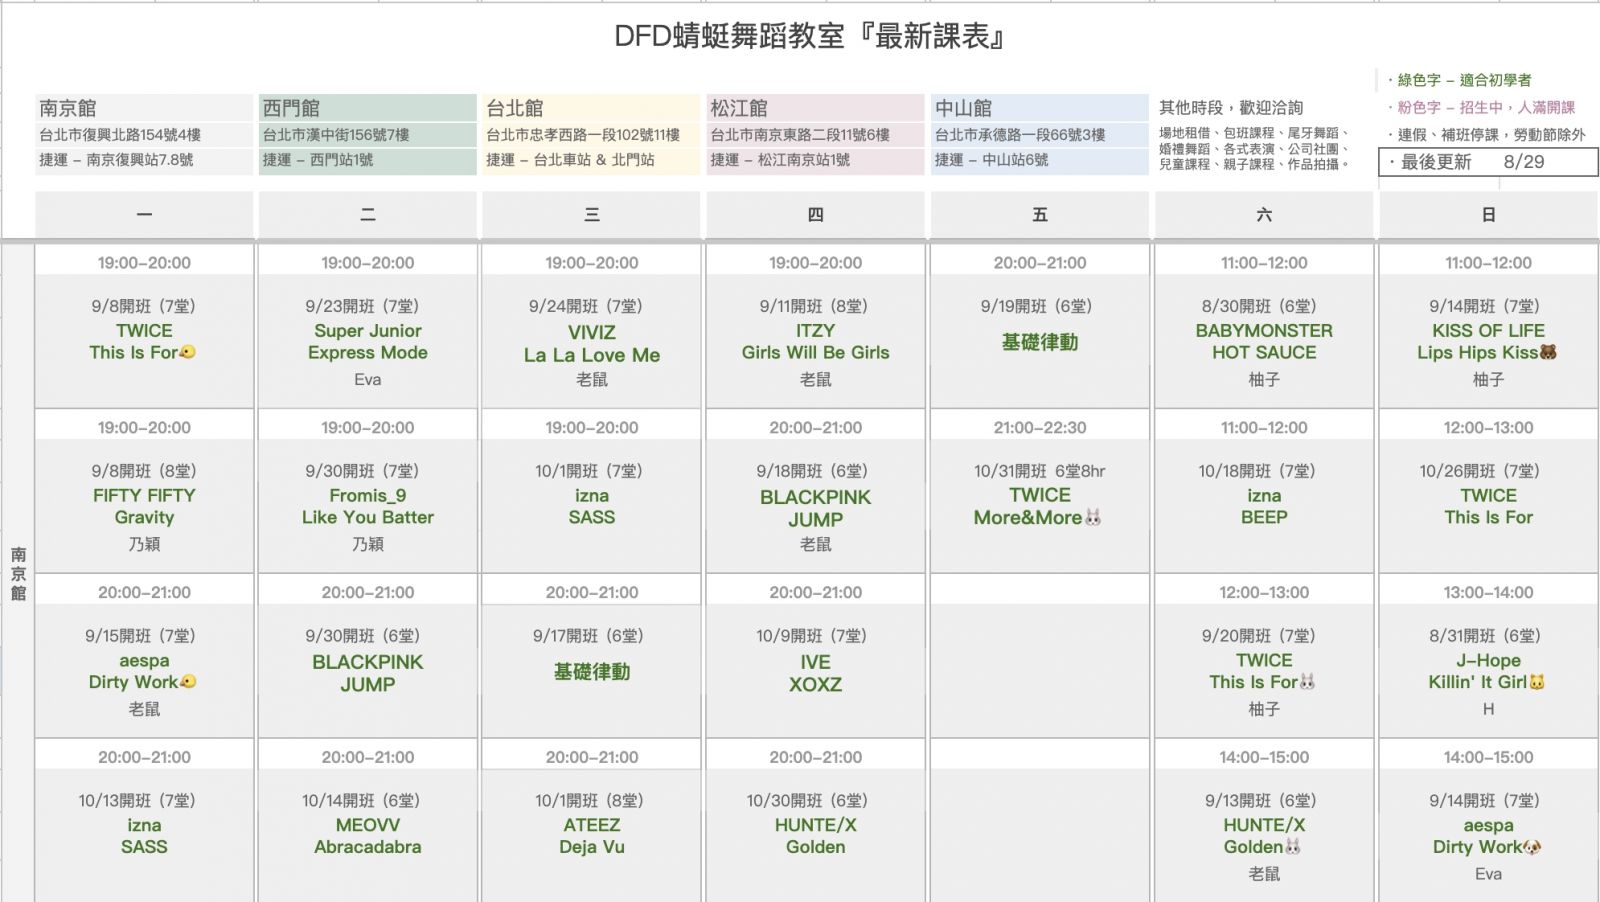
Task: Click 10/13開班 (7堂) izna SASS date
Action: coord(137,801)
